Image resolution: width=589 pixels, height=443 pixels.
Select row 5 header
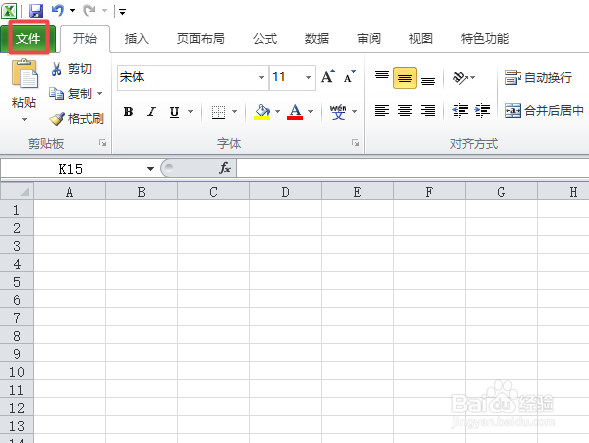pyautogui.click(x=17, y=282)
